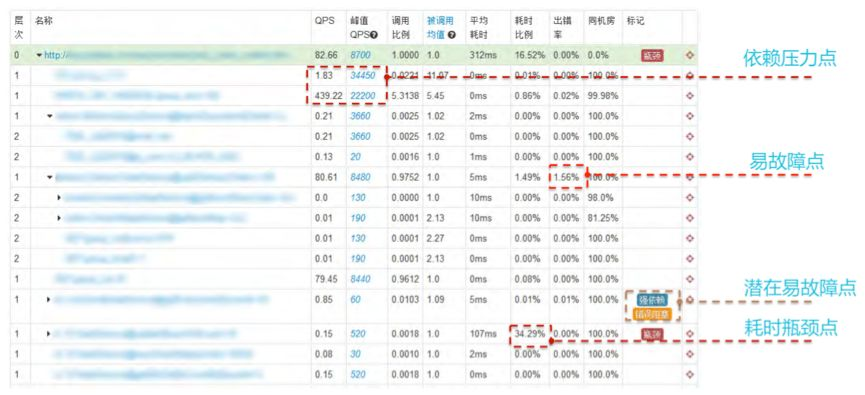Viewport: 865px width, 395px height.
Task: Click the diamond icon in the 107ms row
Action: point(690,334)
